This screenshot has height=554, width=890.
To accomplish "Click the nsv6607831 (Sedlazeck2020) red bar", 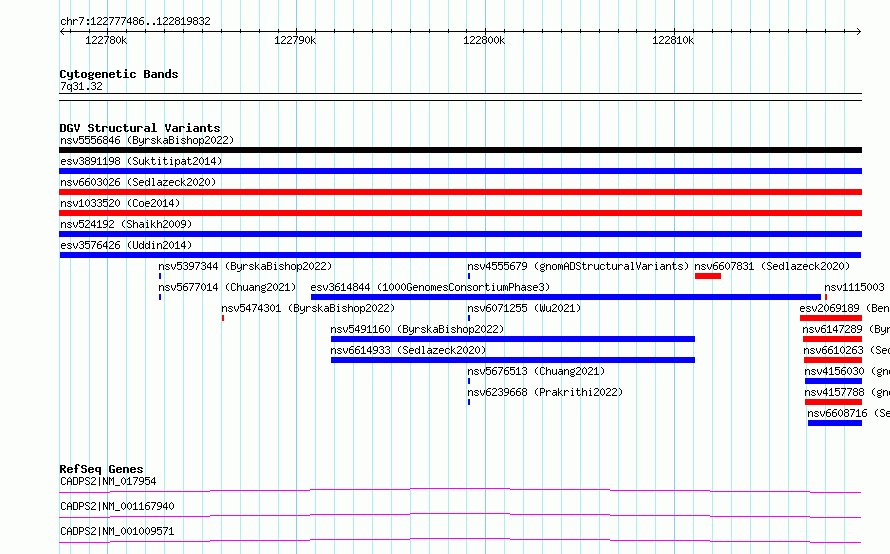I will pos(708,276).
